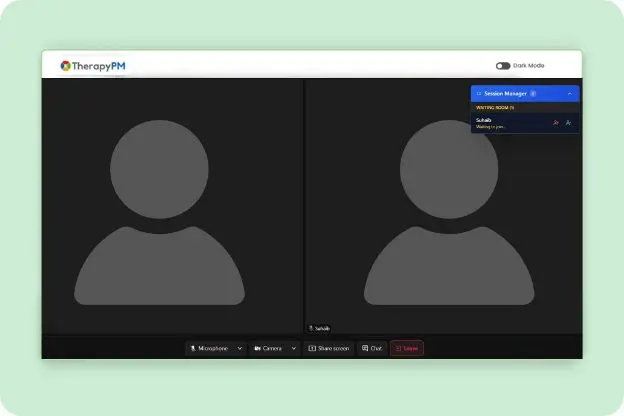Click the Share screen button
The width and height of the screenshot is (624, 416).
[329, 348]
